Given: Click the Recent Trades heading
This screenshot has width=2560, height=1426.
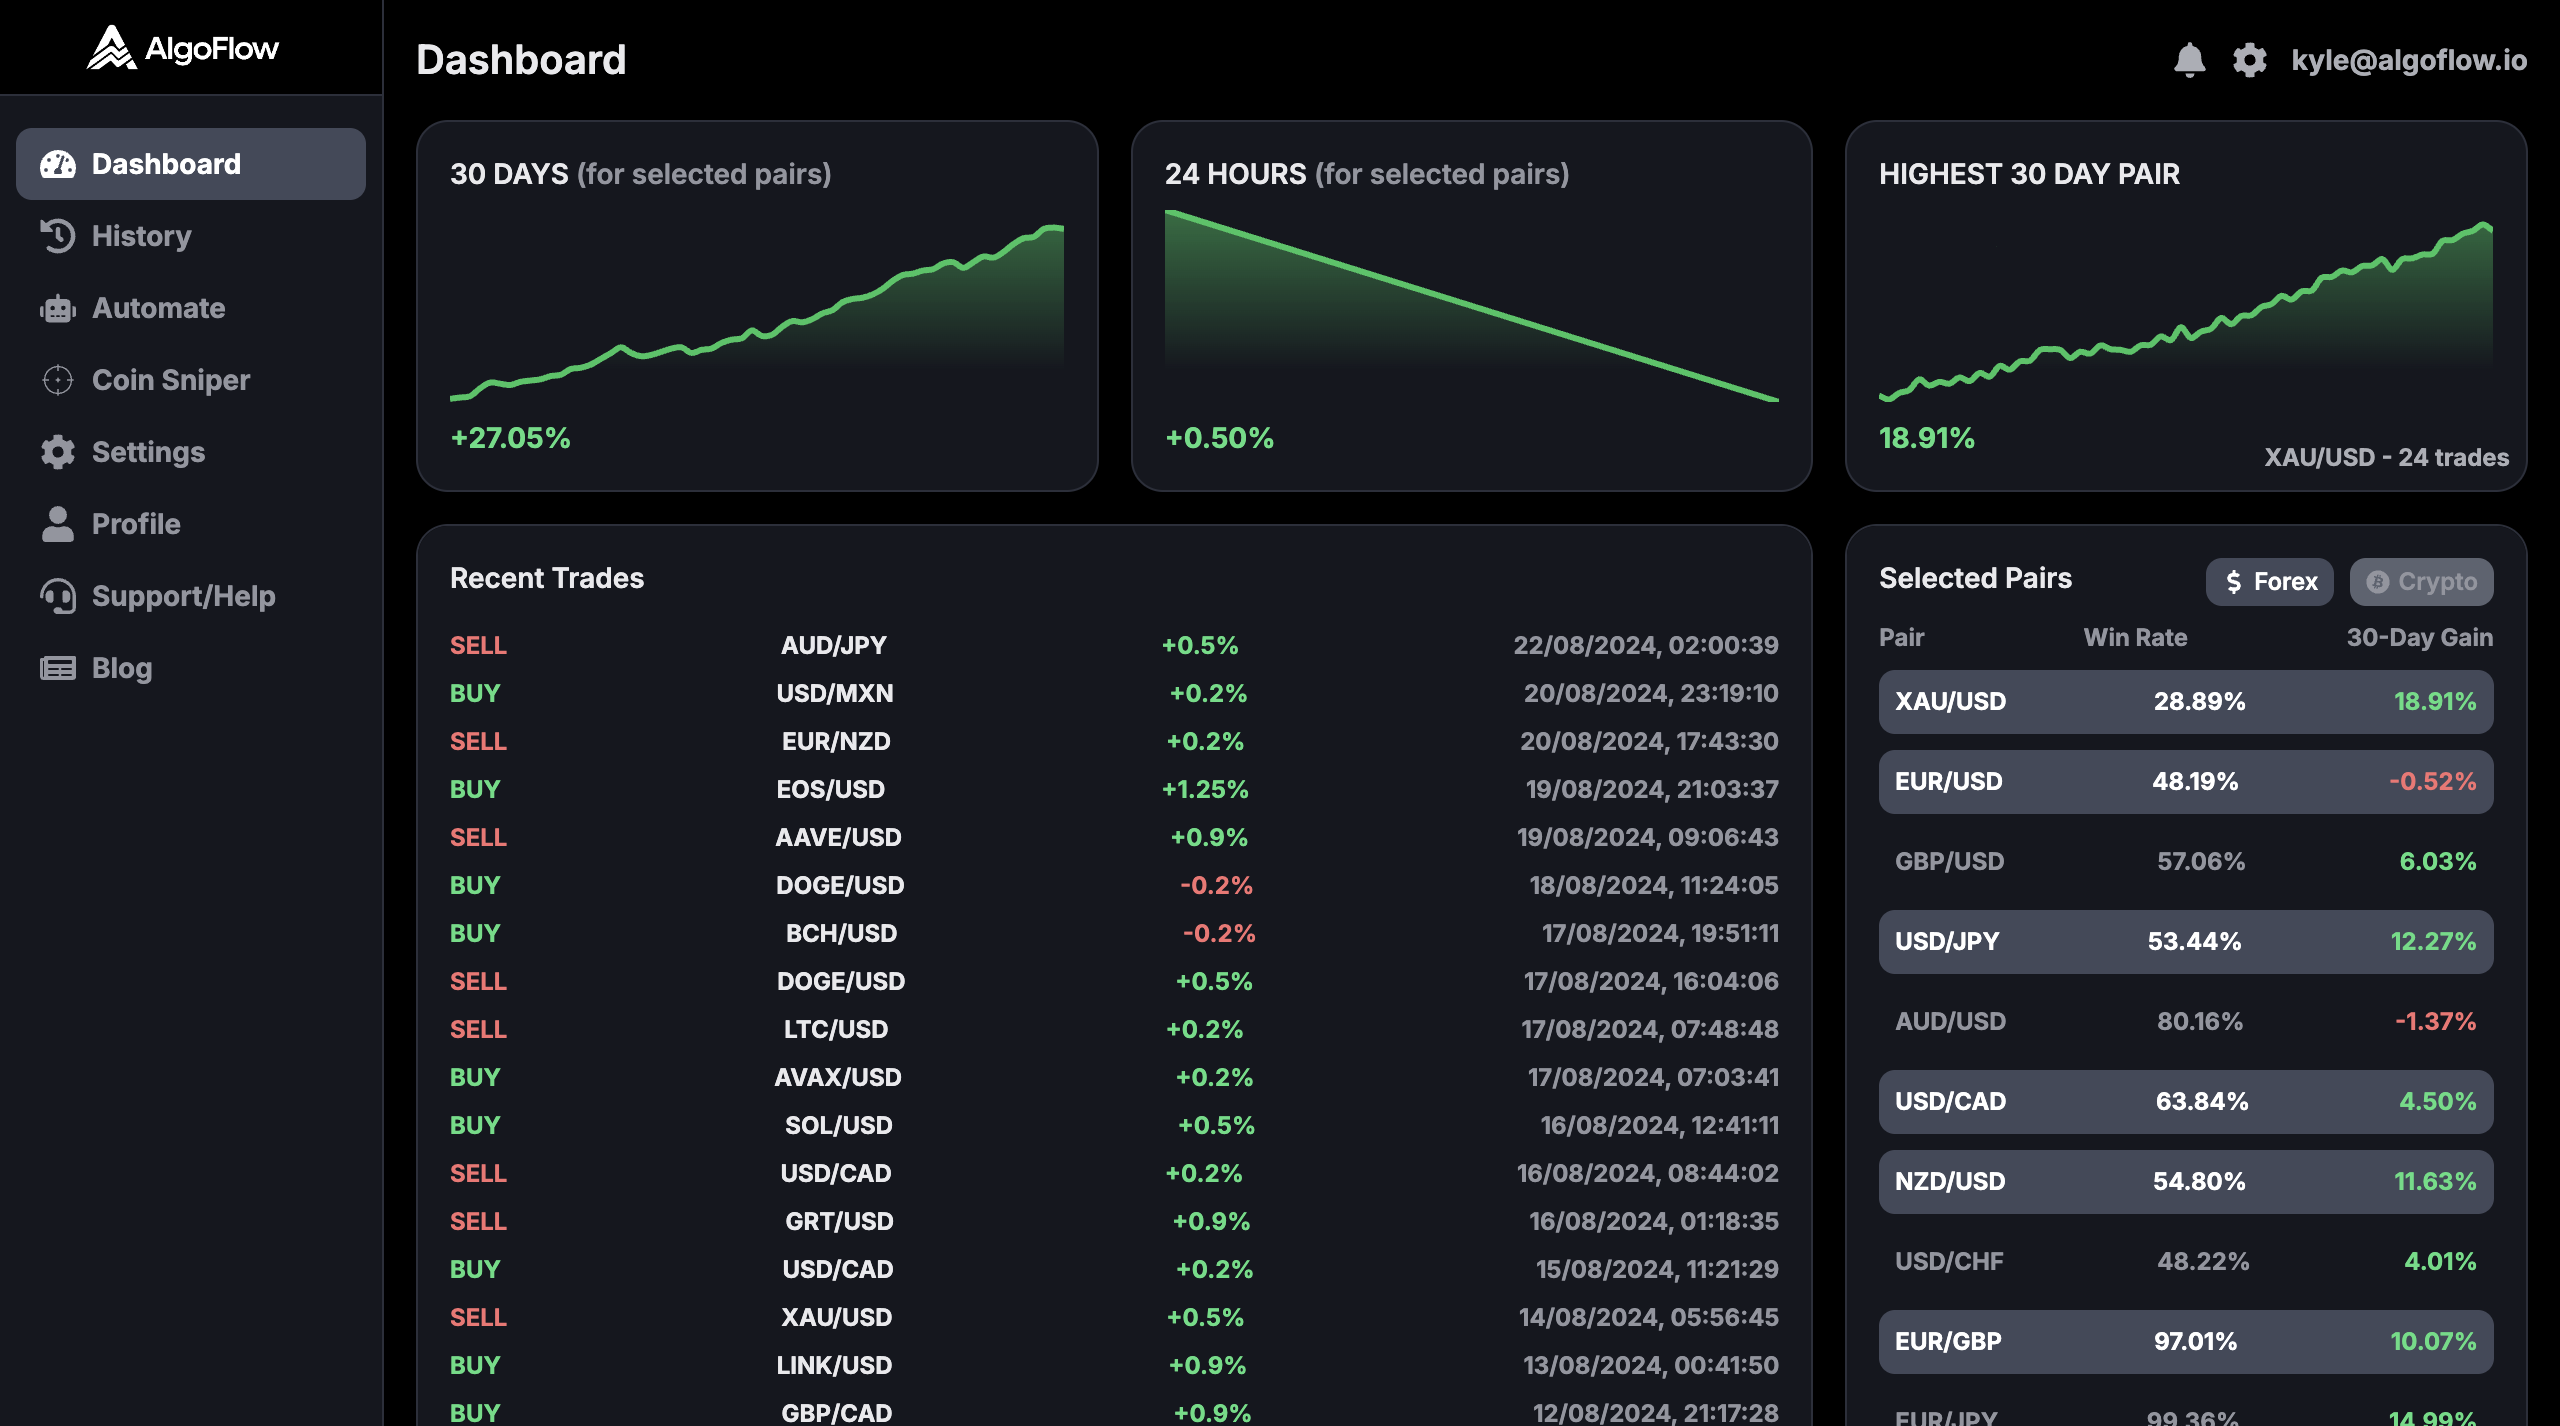Looking at the screenshot, I should pos(547,579).
